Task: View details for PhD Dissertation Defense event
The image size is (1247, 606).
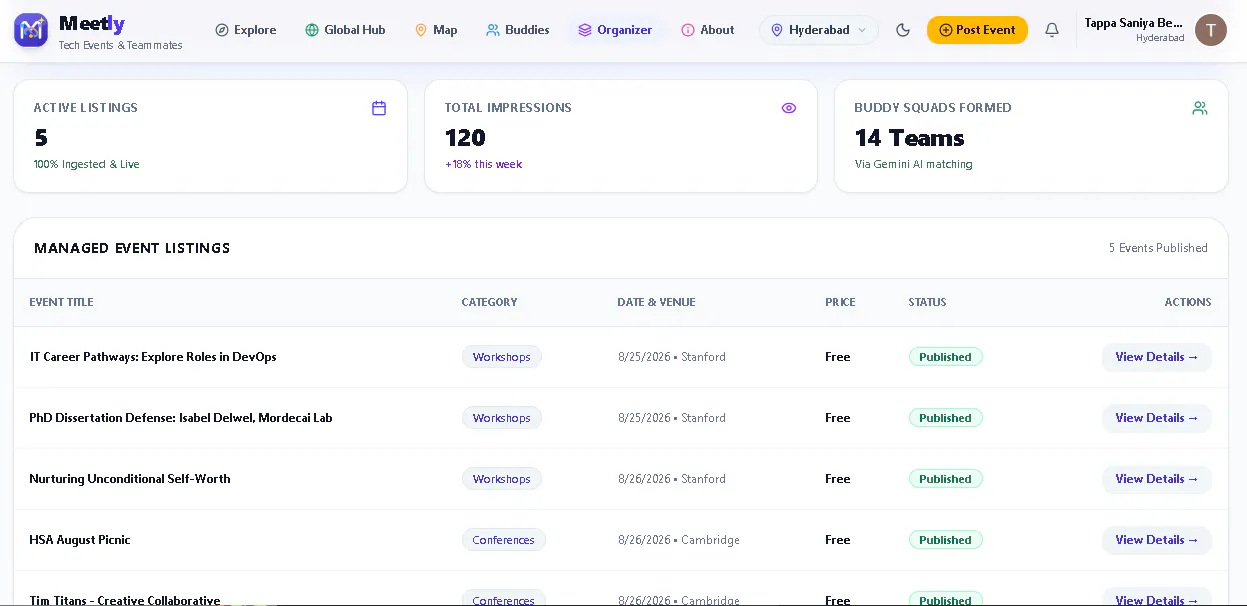Action: click(x=1157, y=418)
